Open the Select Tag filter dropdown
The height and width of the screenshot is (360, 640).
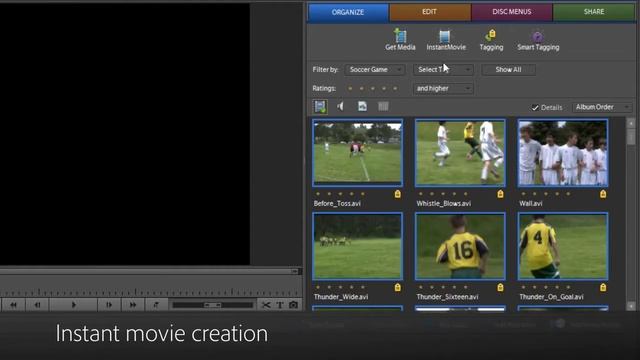coord(443,70)
